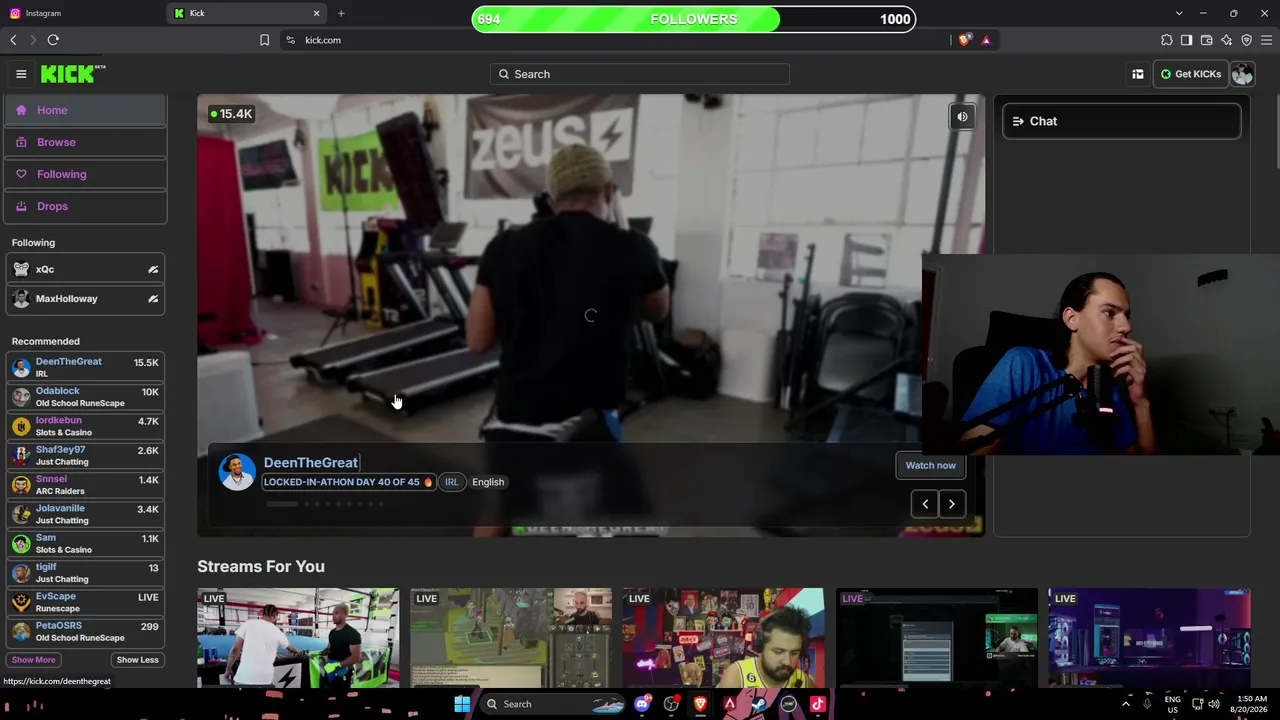Open the purple-lit room stream thumbnail
The image size is (1280, 720).
[1150, 638]
